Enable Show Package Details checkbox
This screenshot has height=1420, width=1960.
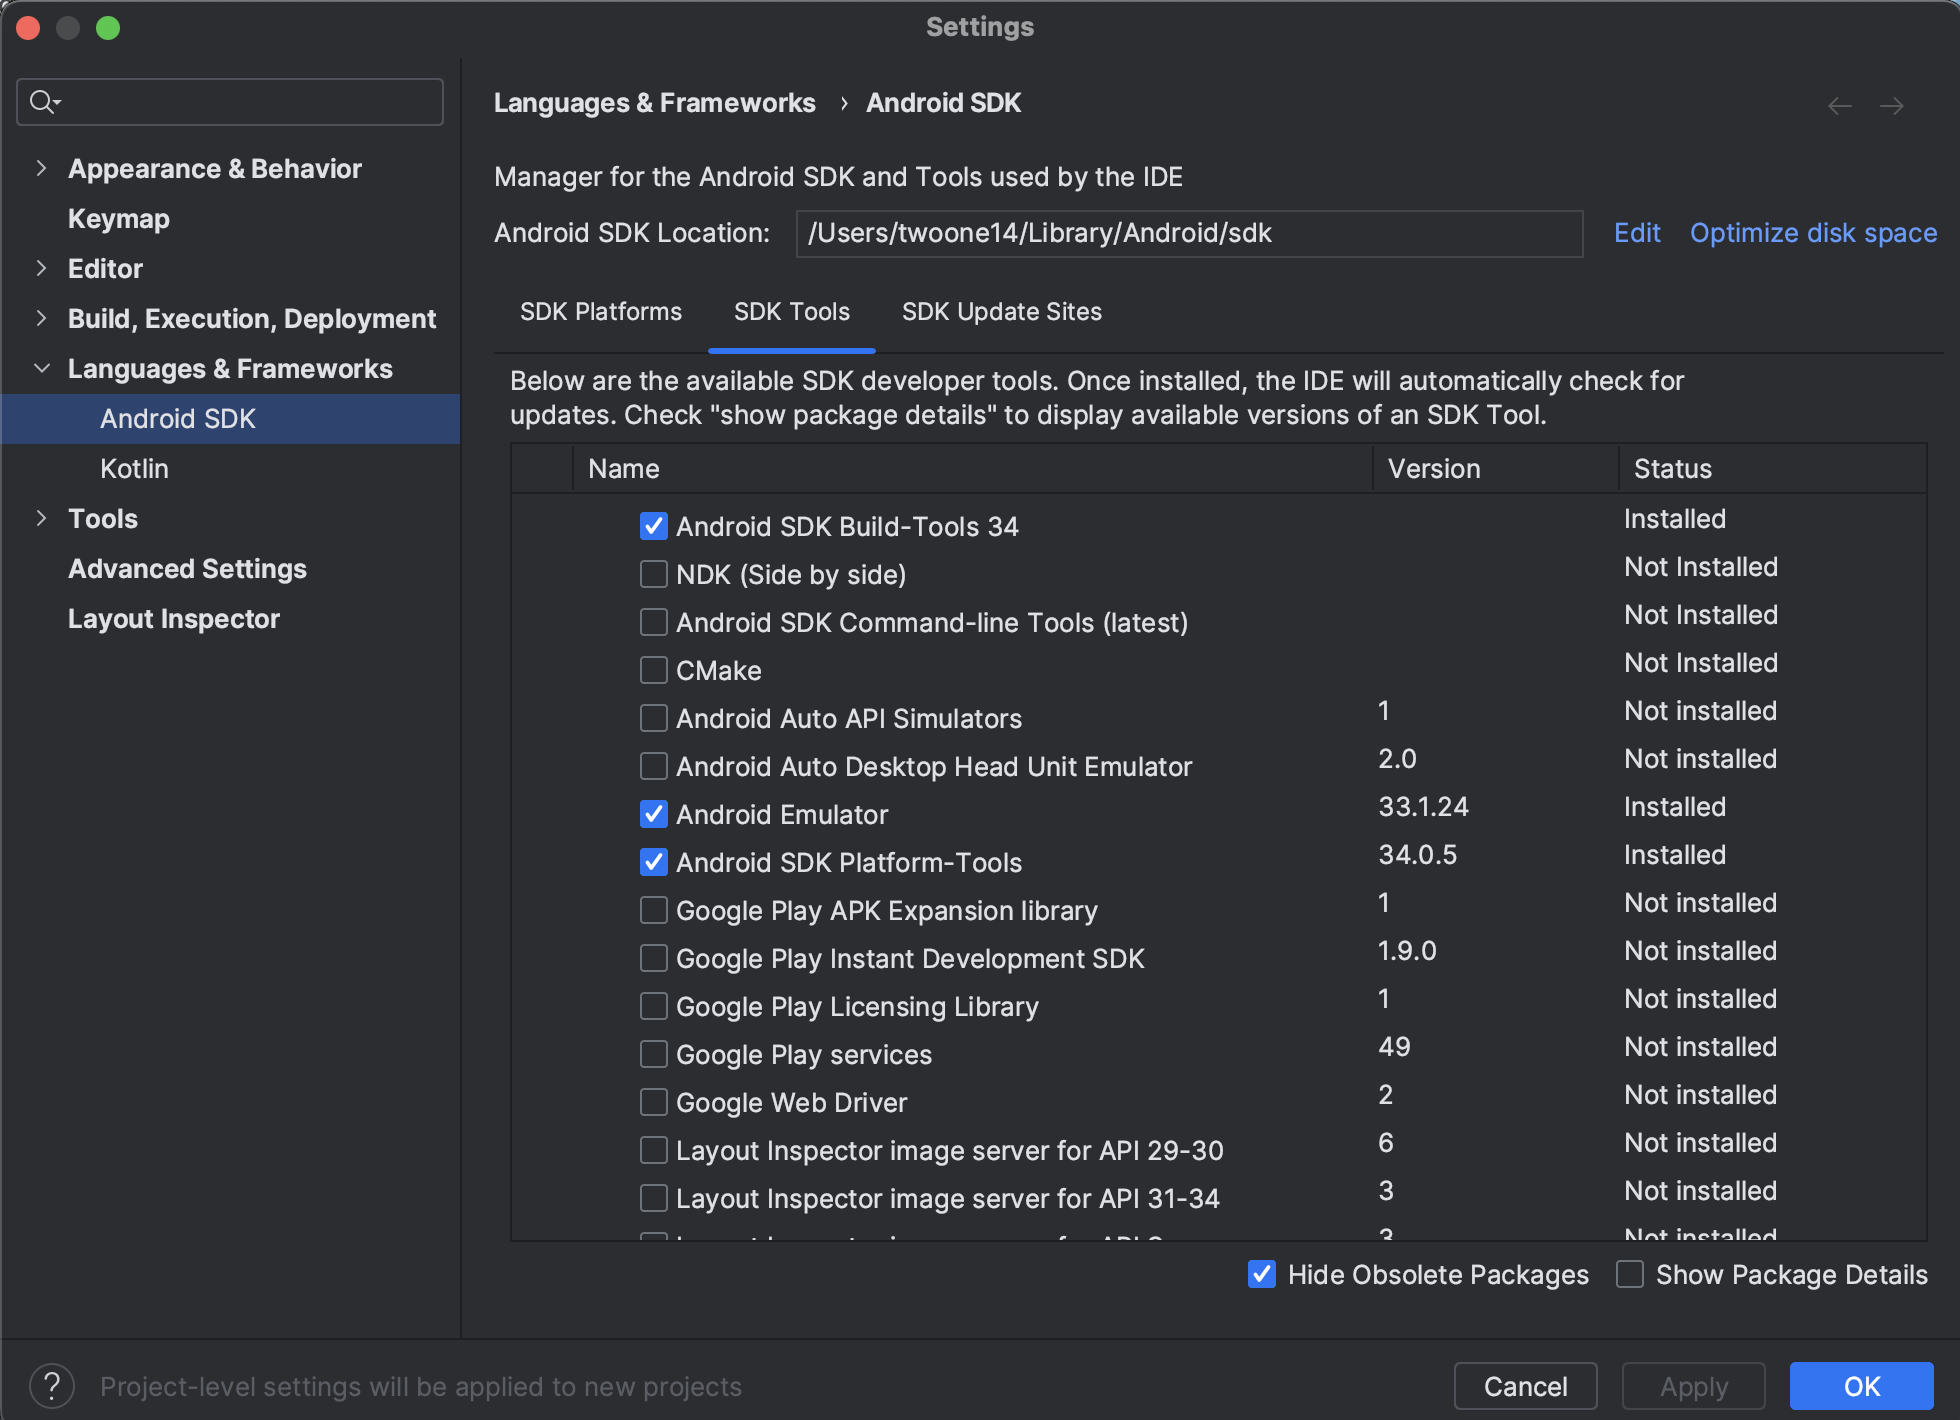pyautogui.click(x=1630, y=1274)
